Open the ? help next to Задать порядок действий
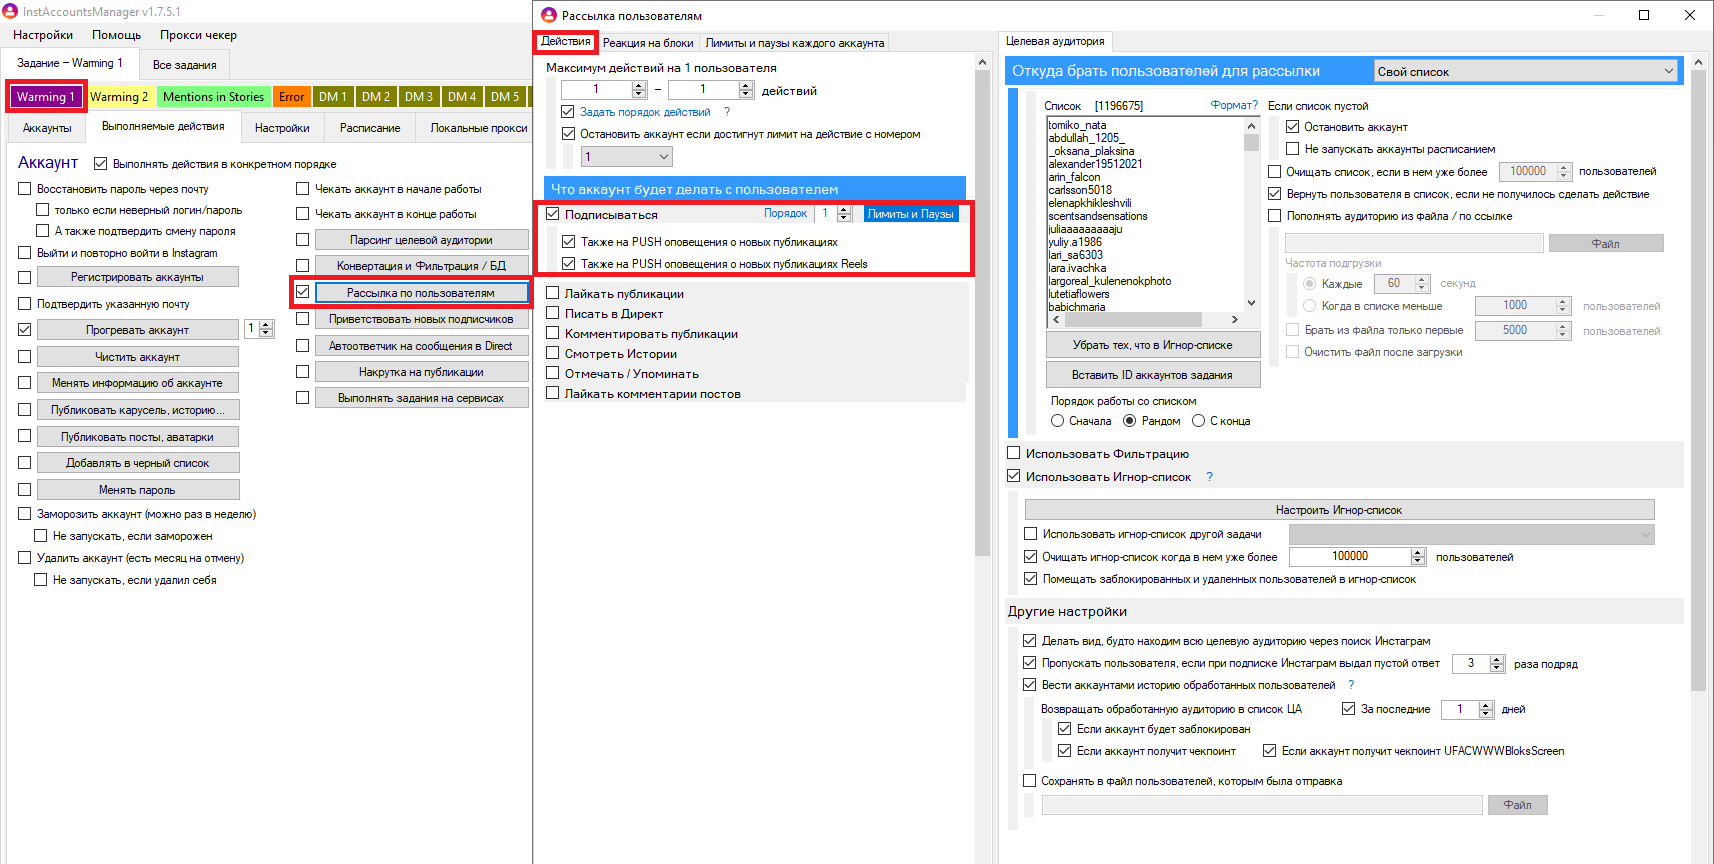1714x864 pixels. [727, 112]
